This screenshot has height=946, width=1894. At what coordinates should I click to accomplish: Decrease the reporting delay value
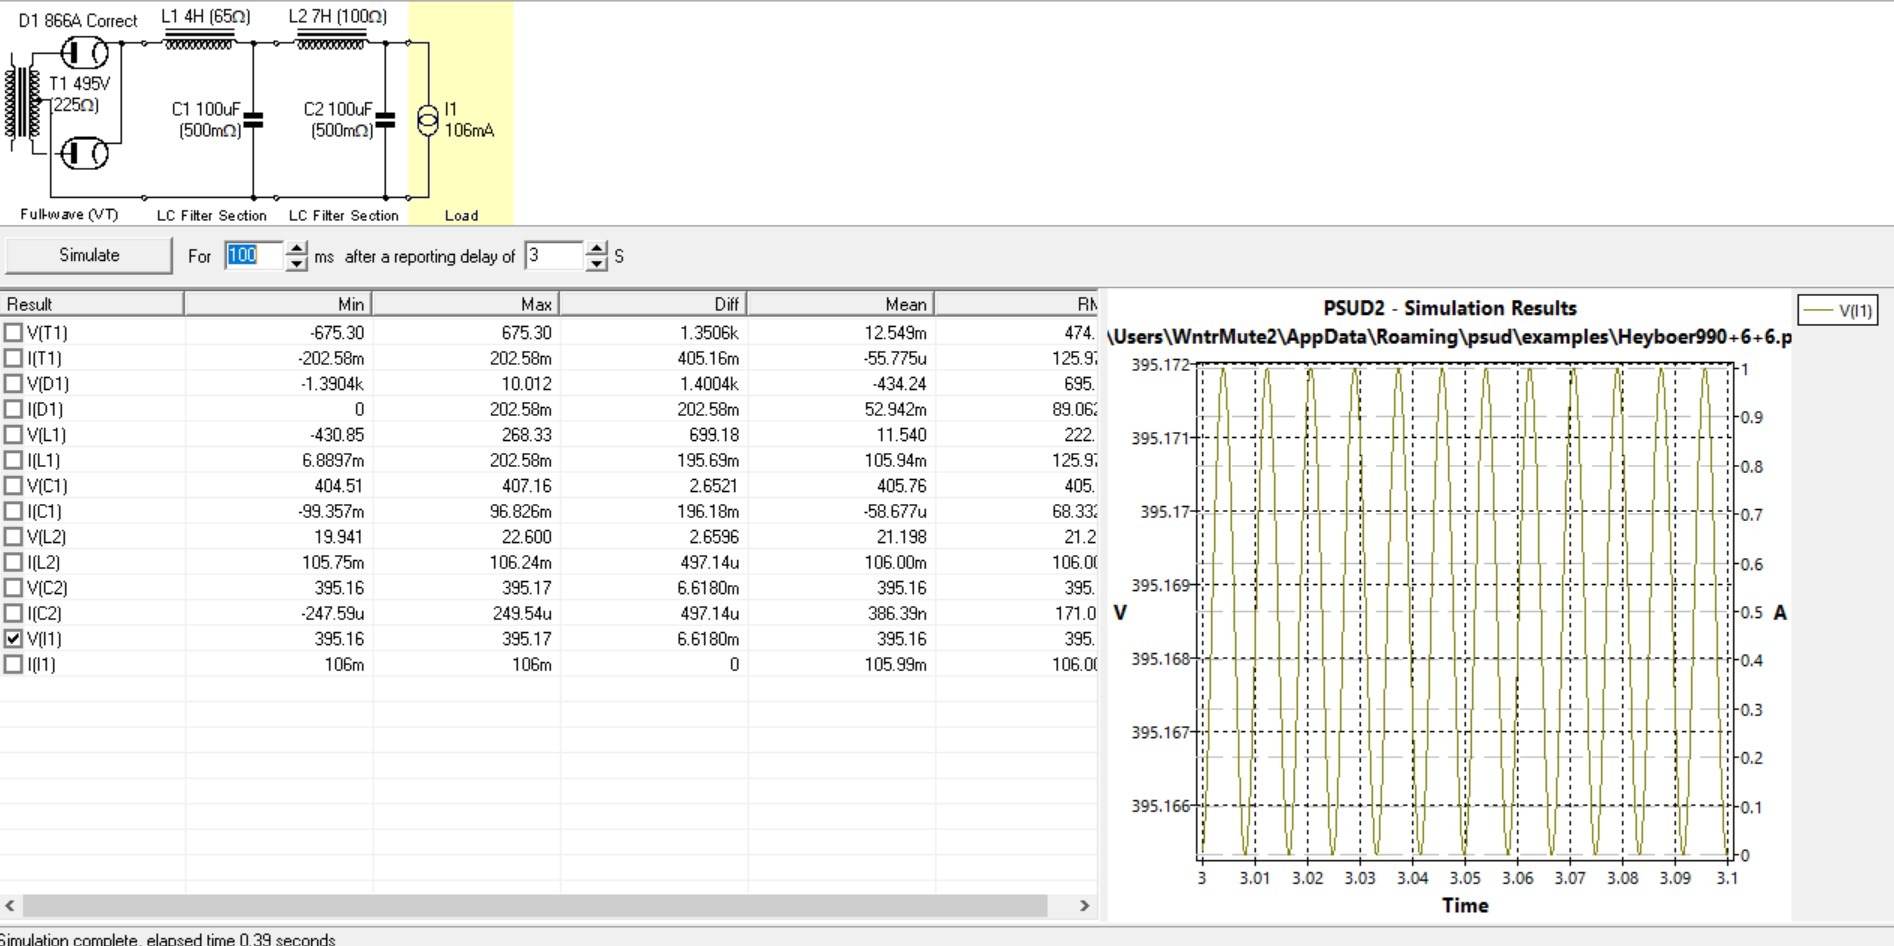pyautogui.click(x=596, y=264)
